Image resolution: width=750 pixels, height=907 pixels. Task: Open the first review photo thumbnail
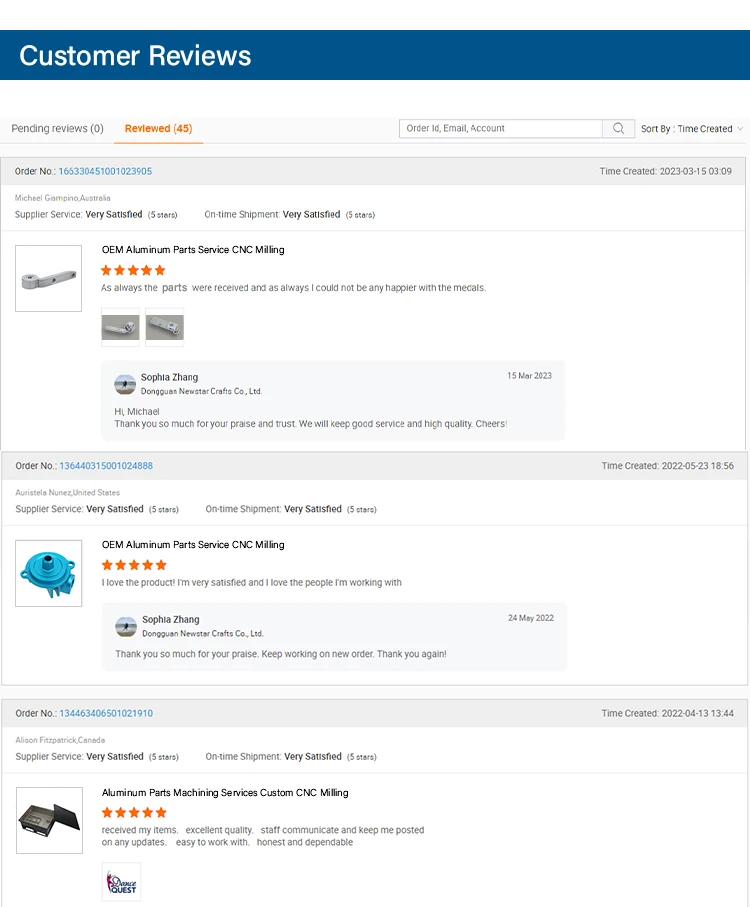[121, 327]
